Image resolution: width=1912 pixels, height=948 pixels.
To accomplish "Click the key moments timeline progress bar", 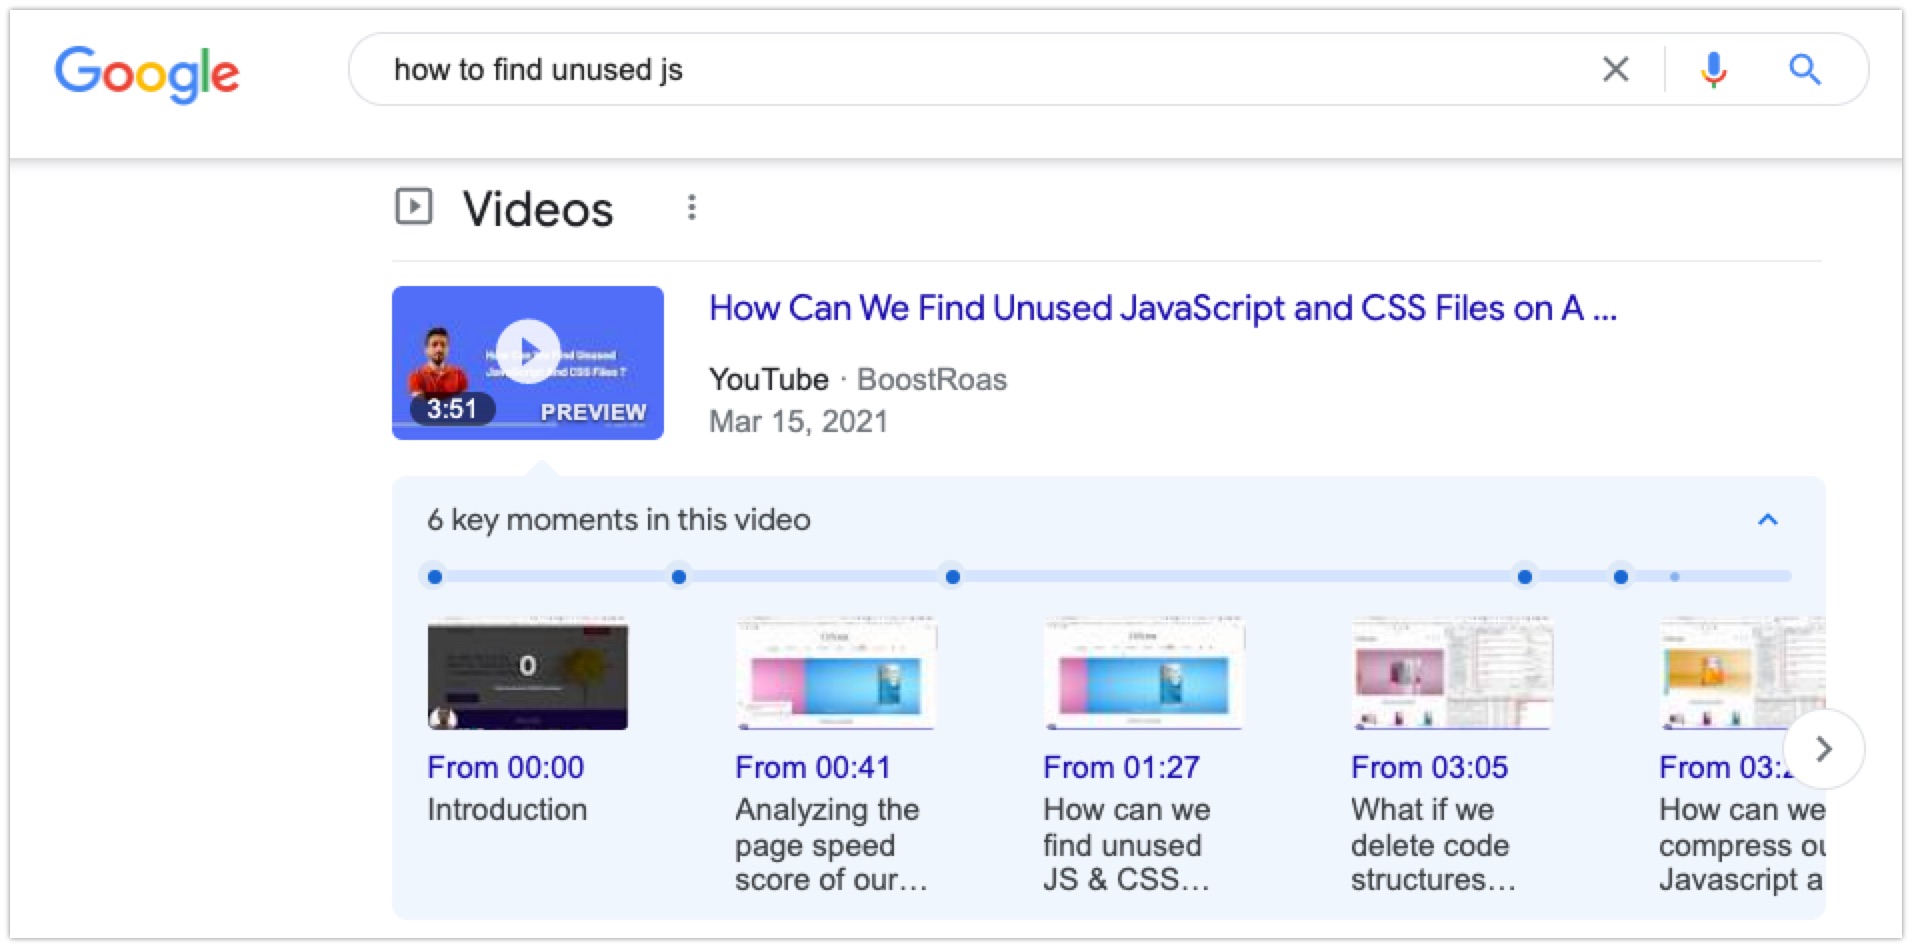I will 1107,577.
